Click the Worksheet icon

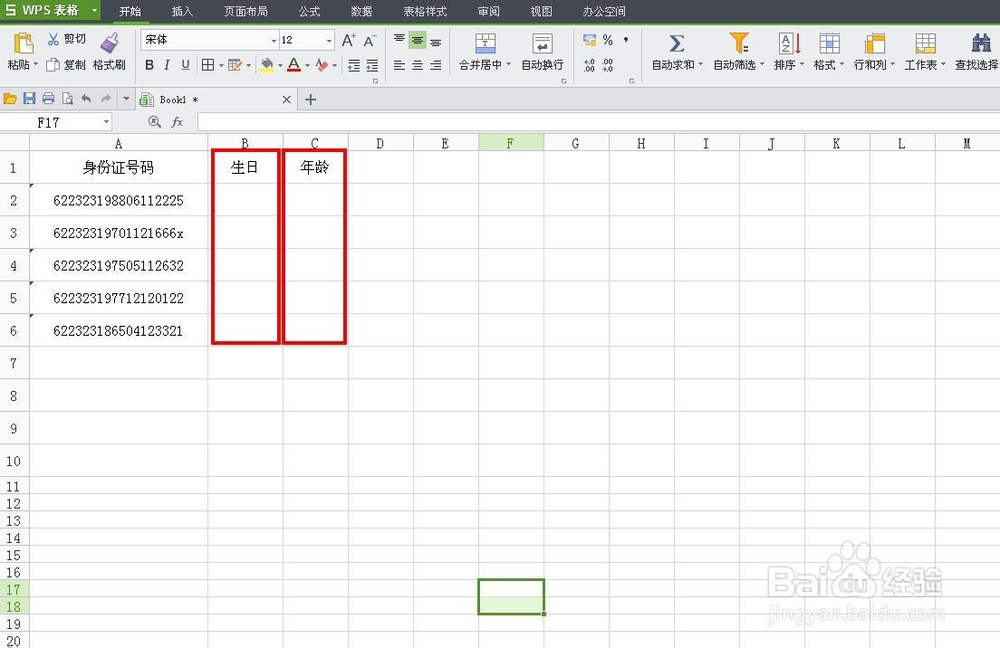click(x=925, y=43)
